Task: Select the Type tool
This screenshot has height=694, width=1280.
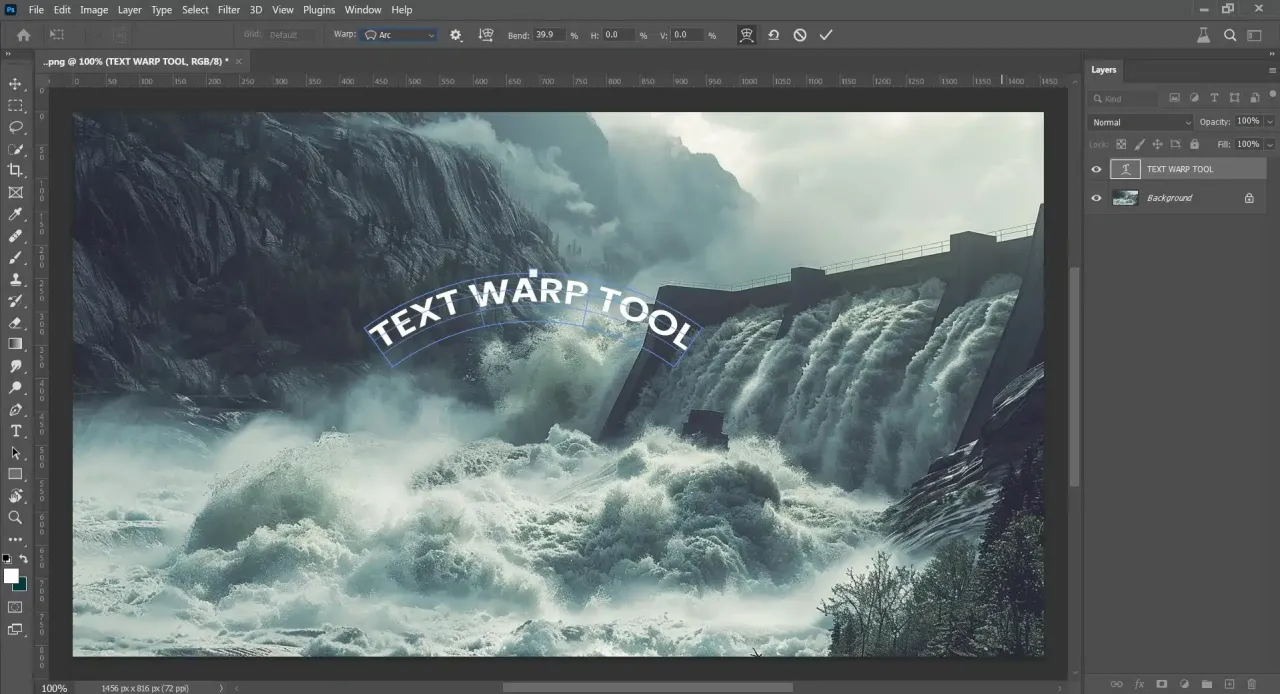Action: [x=15, y=431]
